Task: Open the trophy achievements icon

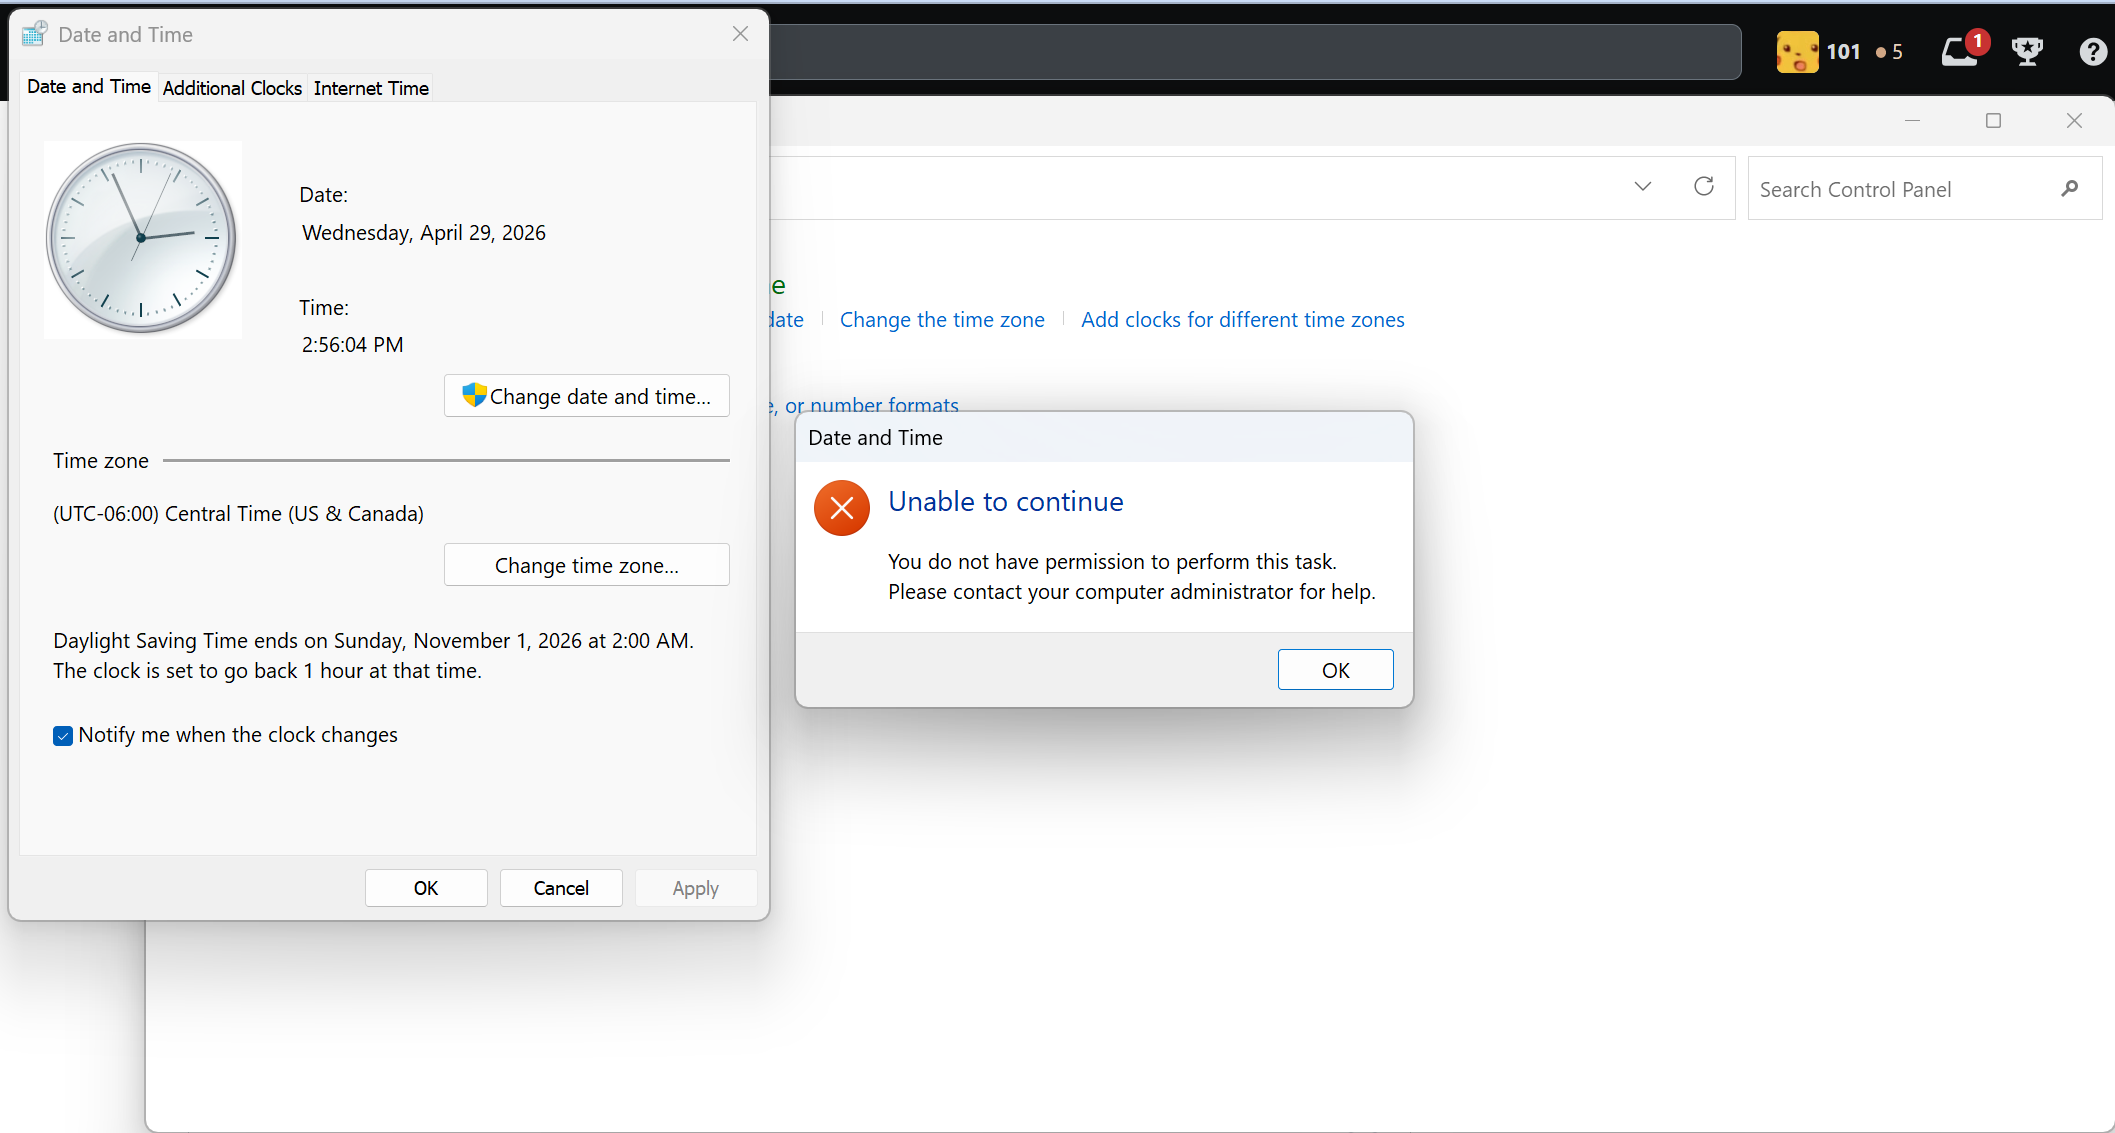Action: (x=2027, y=51)
